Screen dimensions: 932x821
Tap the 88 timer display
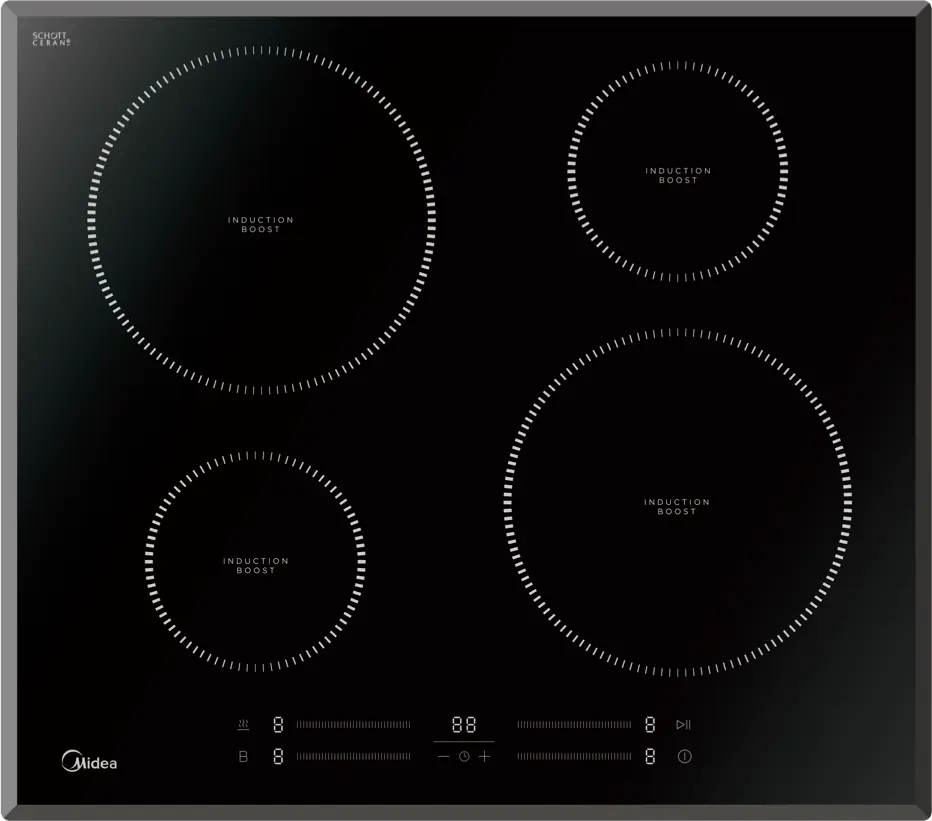(464, 725)
